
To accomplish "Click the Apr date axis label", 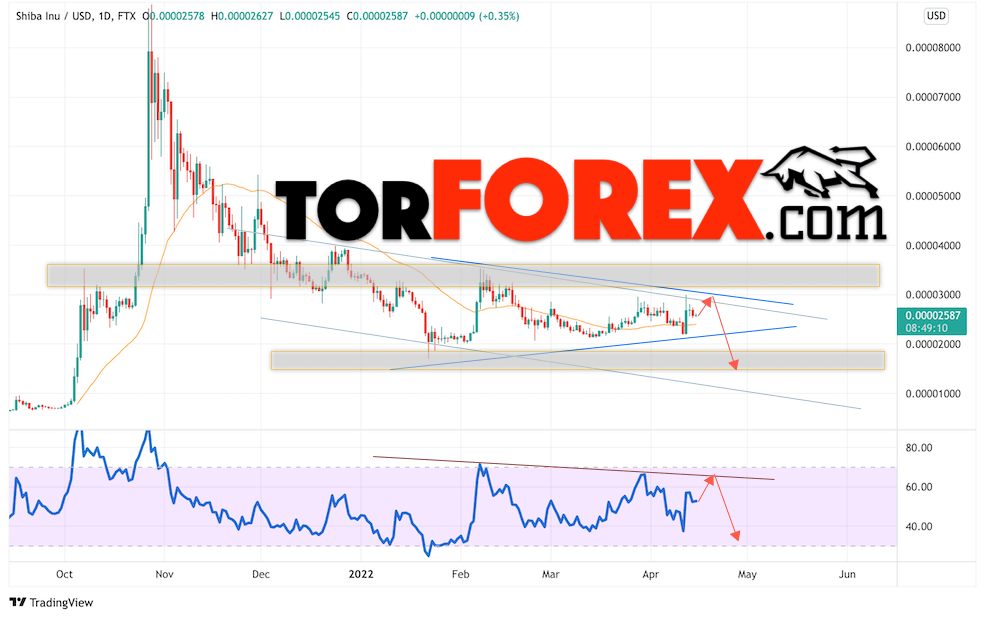I will point(651,574).
